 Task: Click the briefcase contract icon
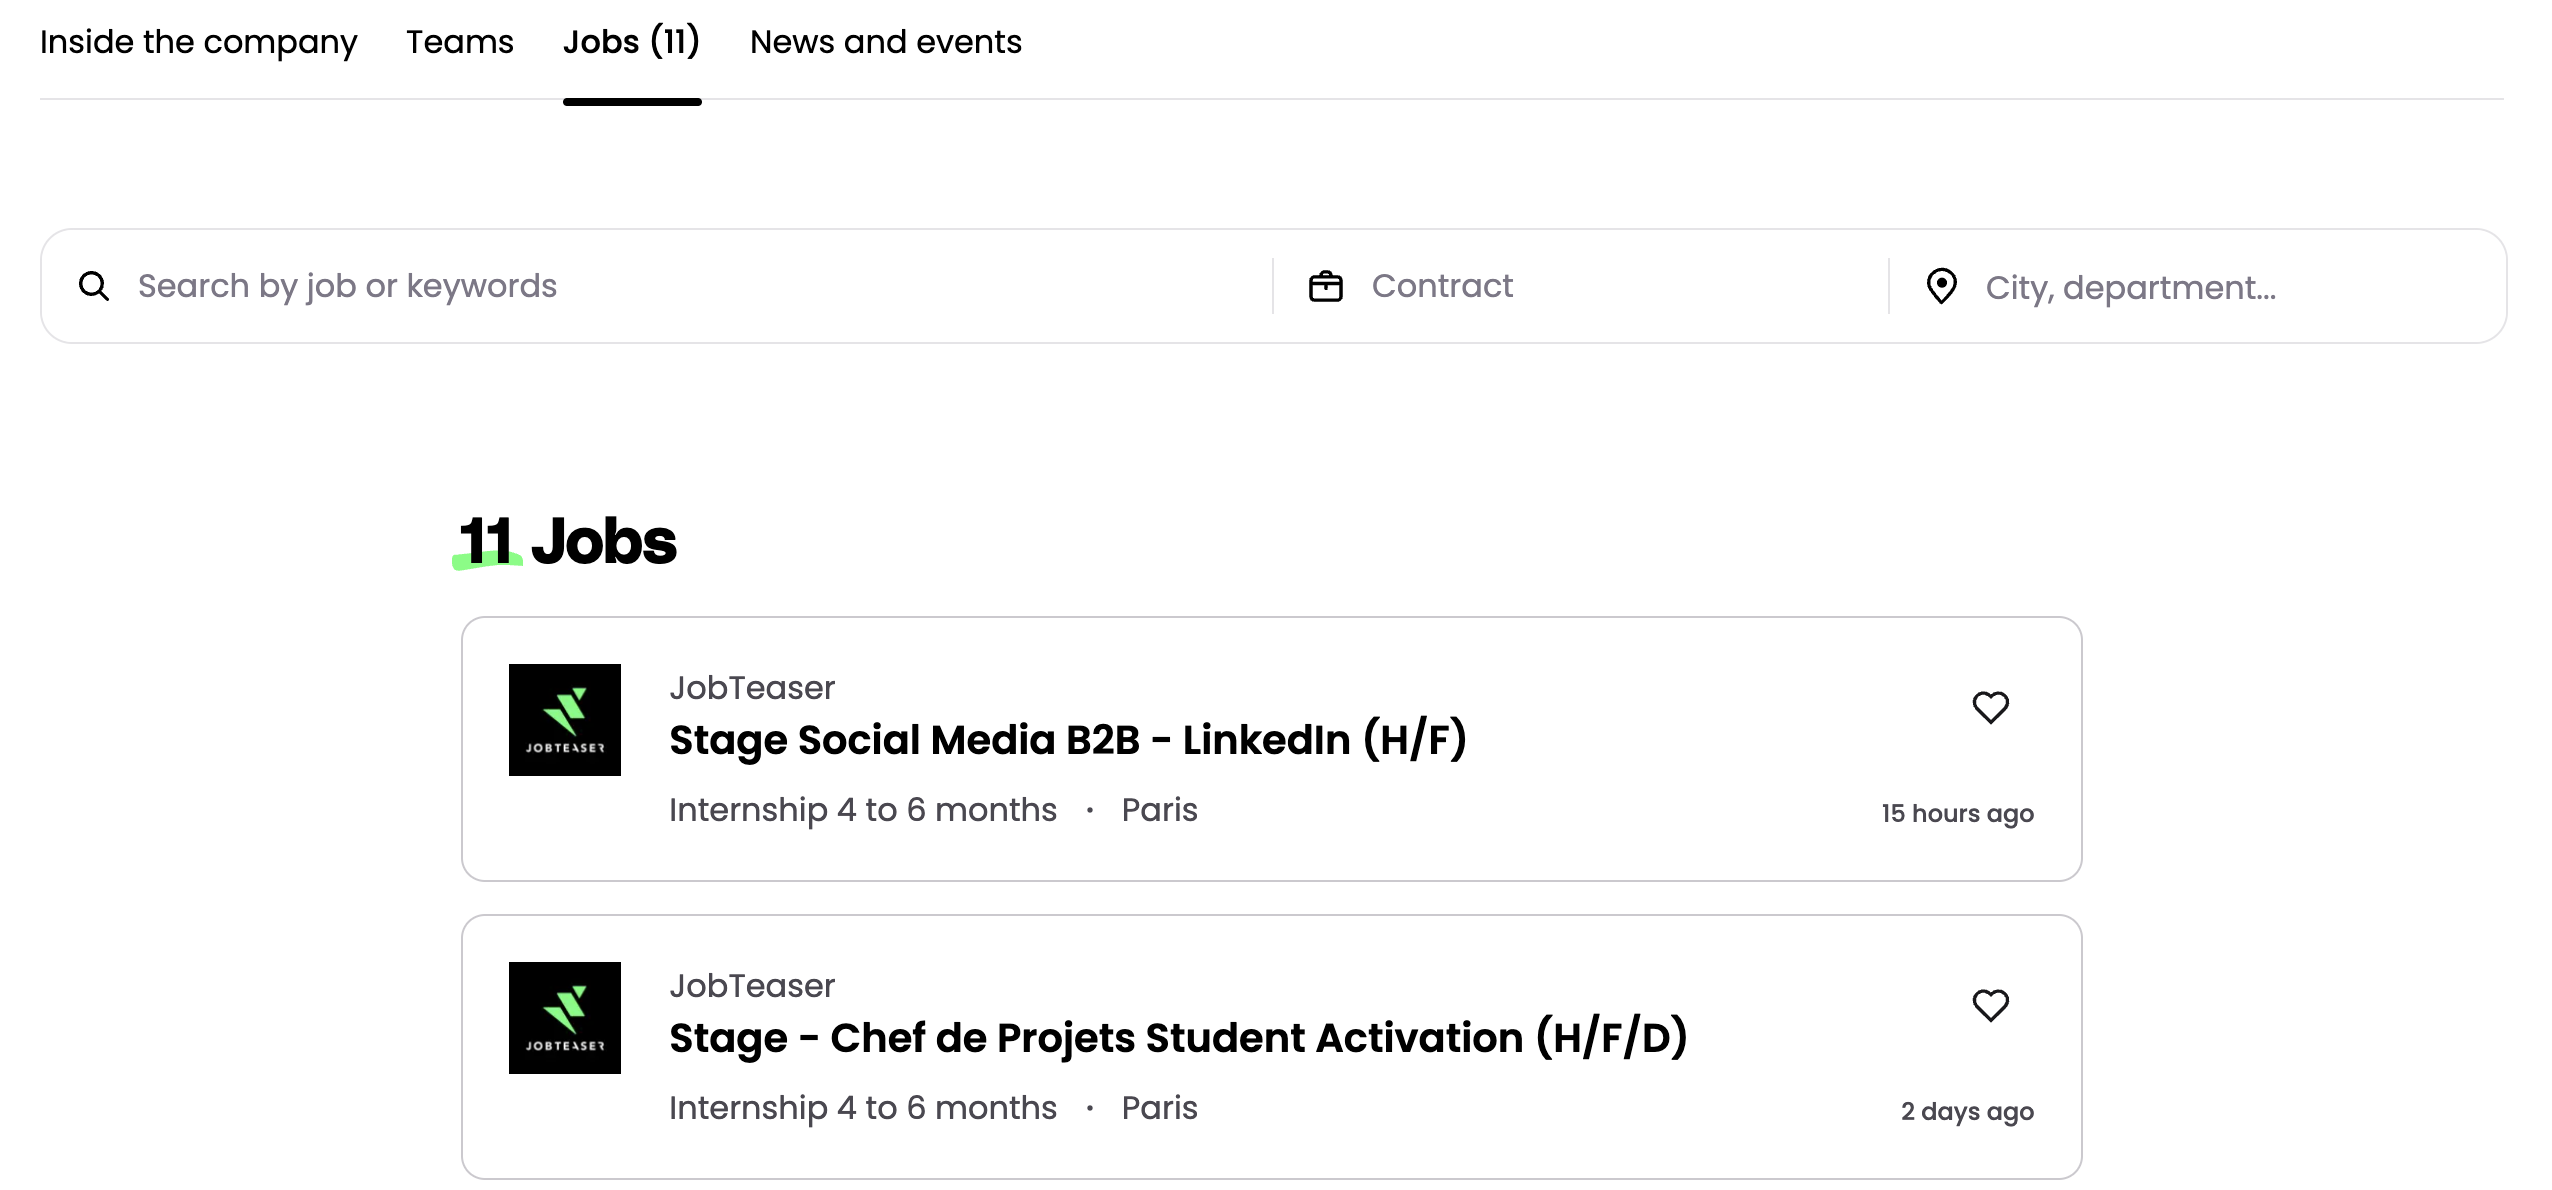[1326, 286]
